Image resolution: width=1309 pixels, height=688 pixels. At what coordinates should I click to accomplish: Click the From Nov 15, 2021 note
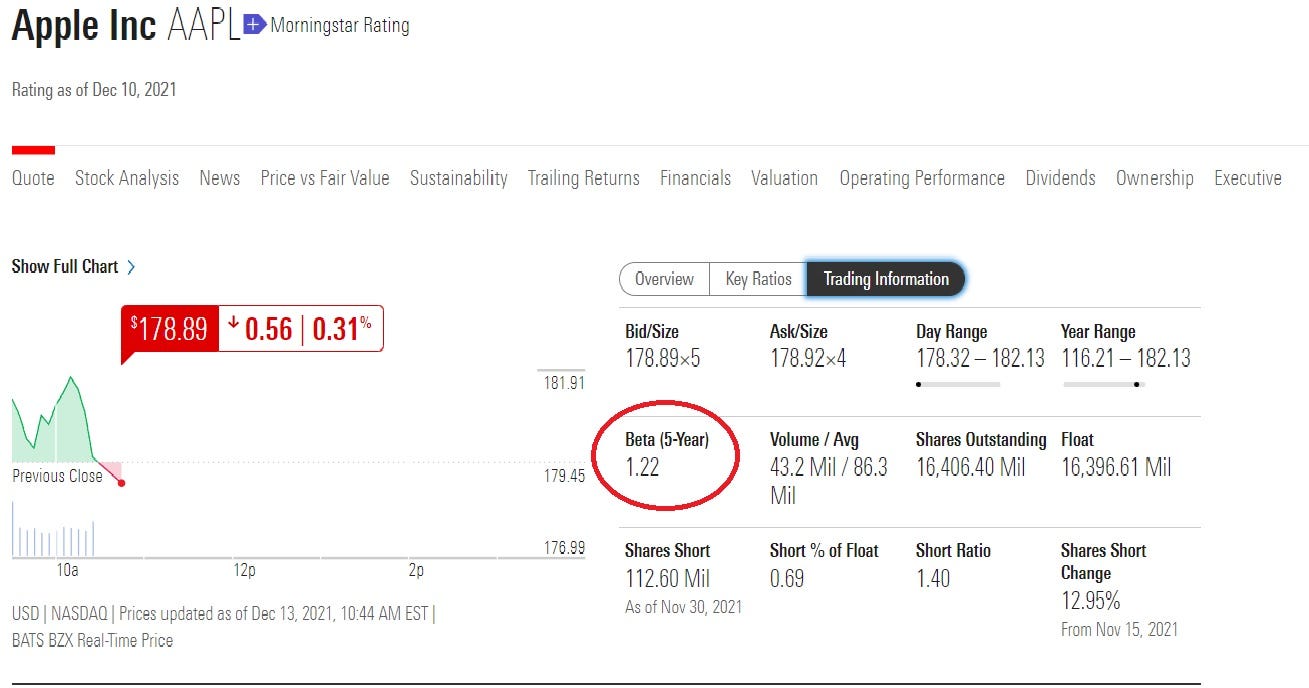tap(1120, 630)
